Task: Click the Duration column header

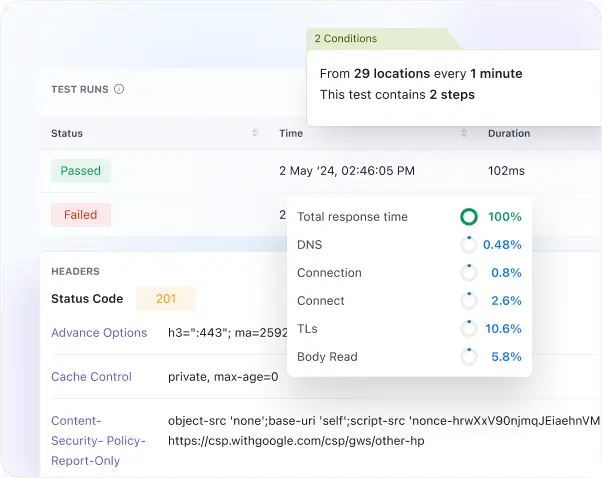Action: tap(509, 133)
